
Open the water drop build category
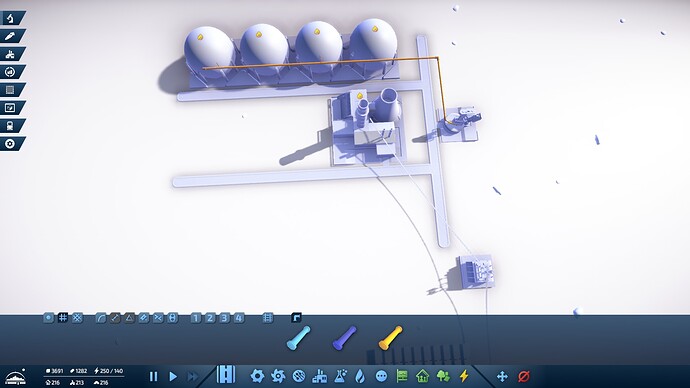tap(360, 377)
